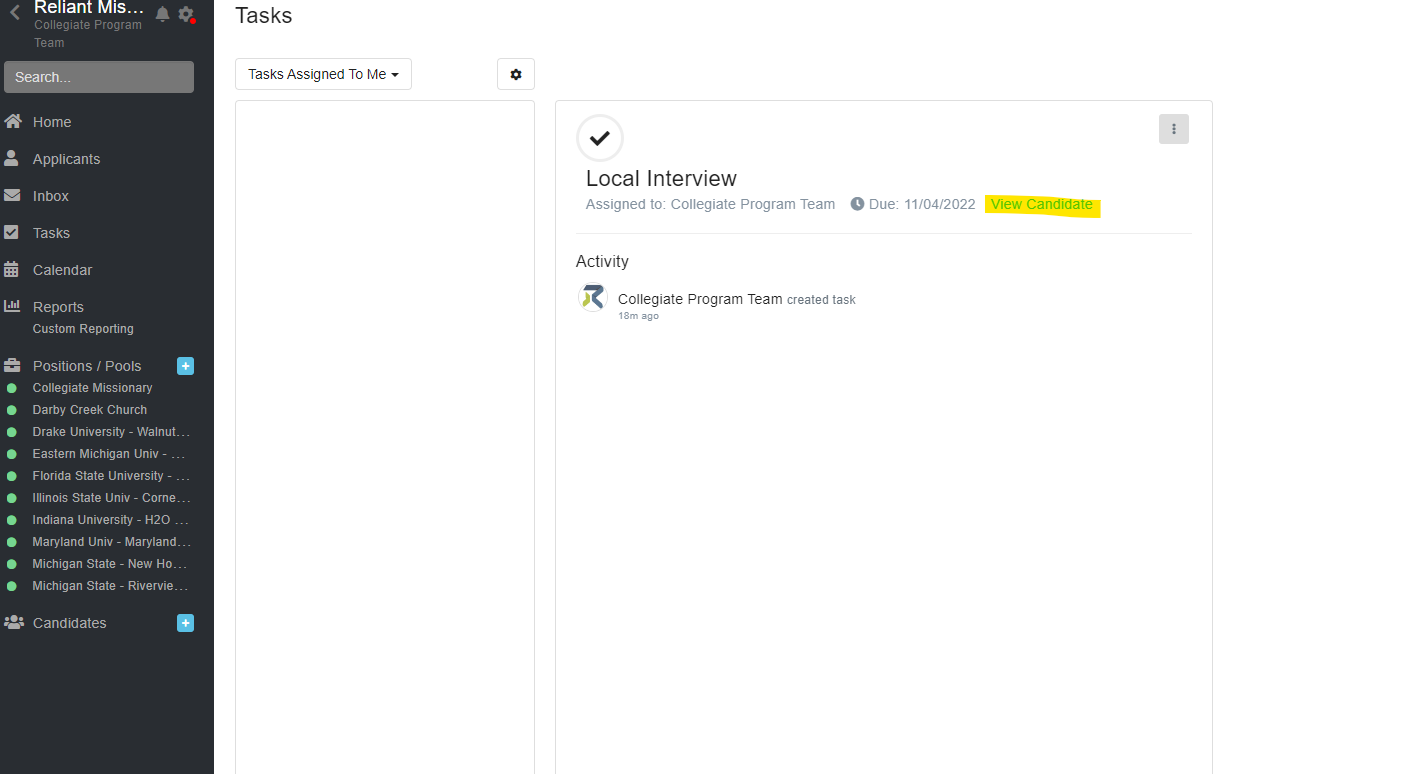The width and height of the screenshot is (1423, 774).
Task: Click the View Candidate link
Action: click(x=1041, y=204)
